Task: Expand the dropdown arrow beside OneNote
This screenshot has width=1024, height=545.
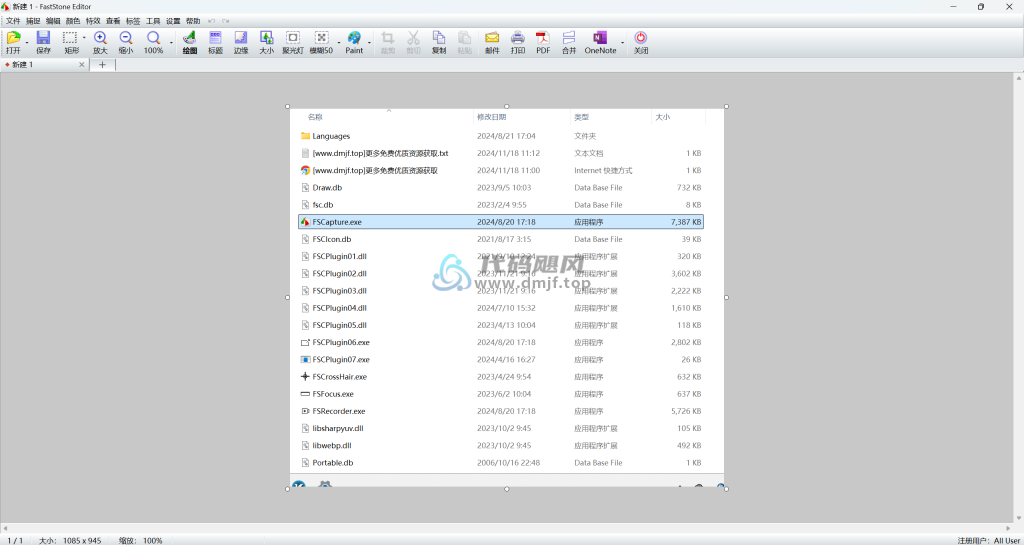Action: point(622,42)
